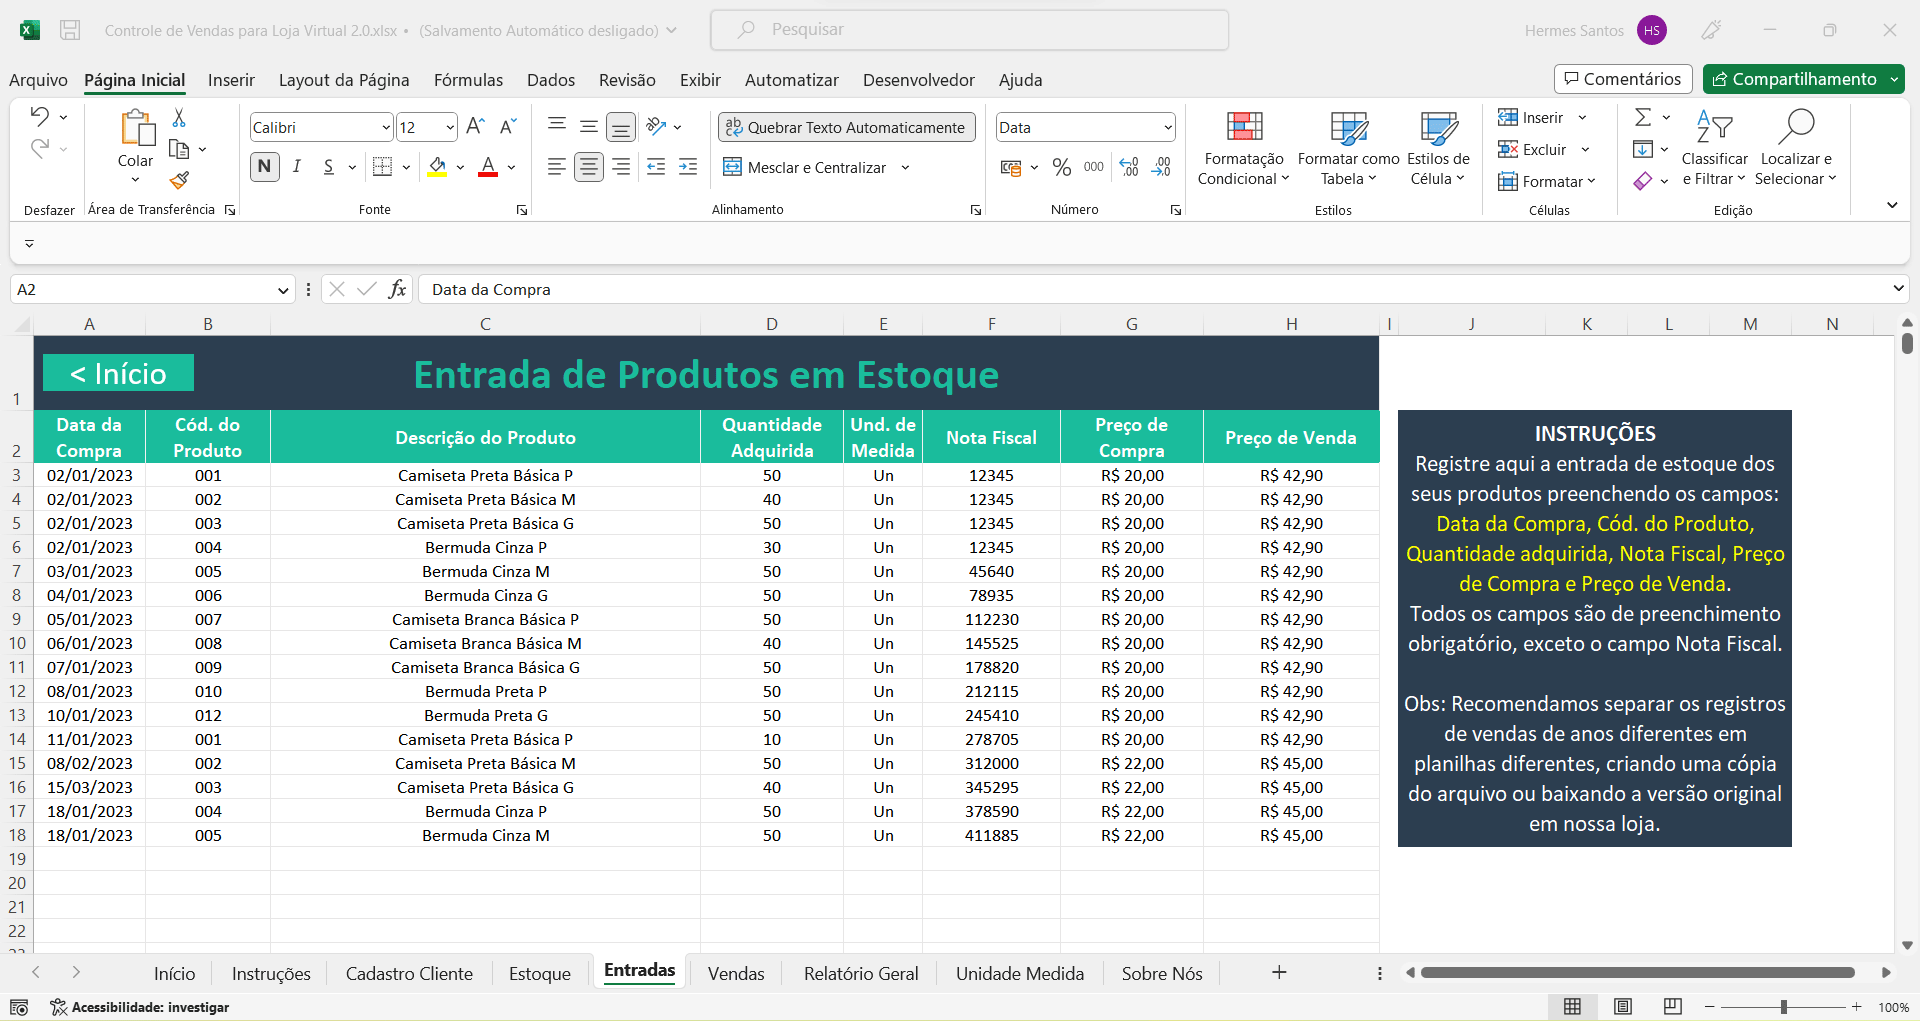1920x1021 pixels.
Task: Switch to Page Break Preview view
Action: click(1673, 1006)
